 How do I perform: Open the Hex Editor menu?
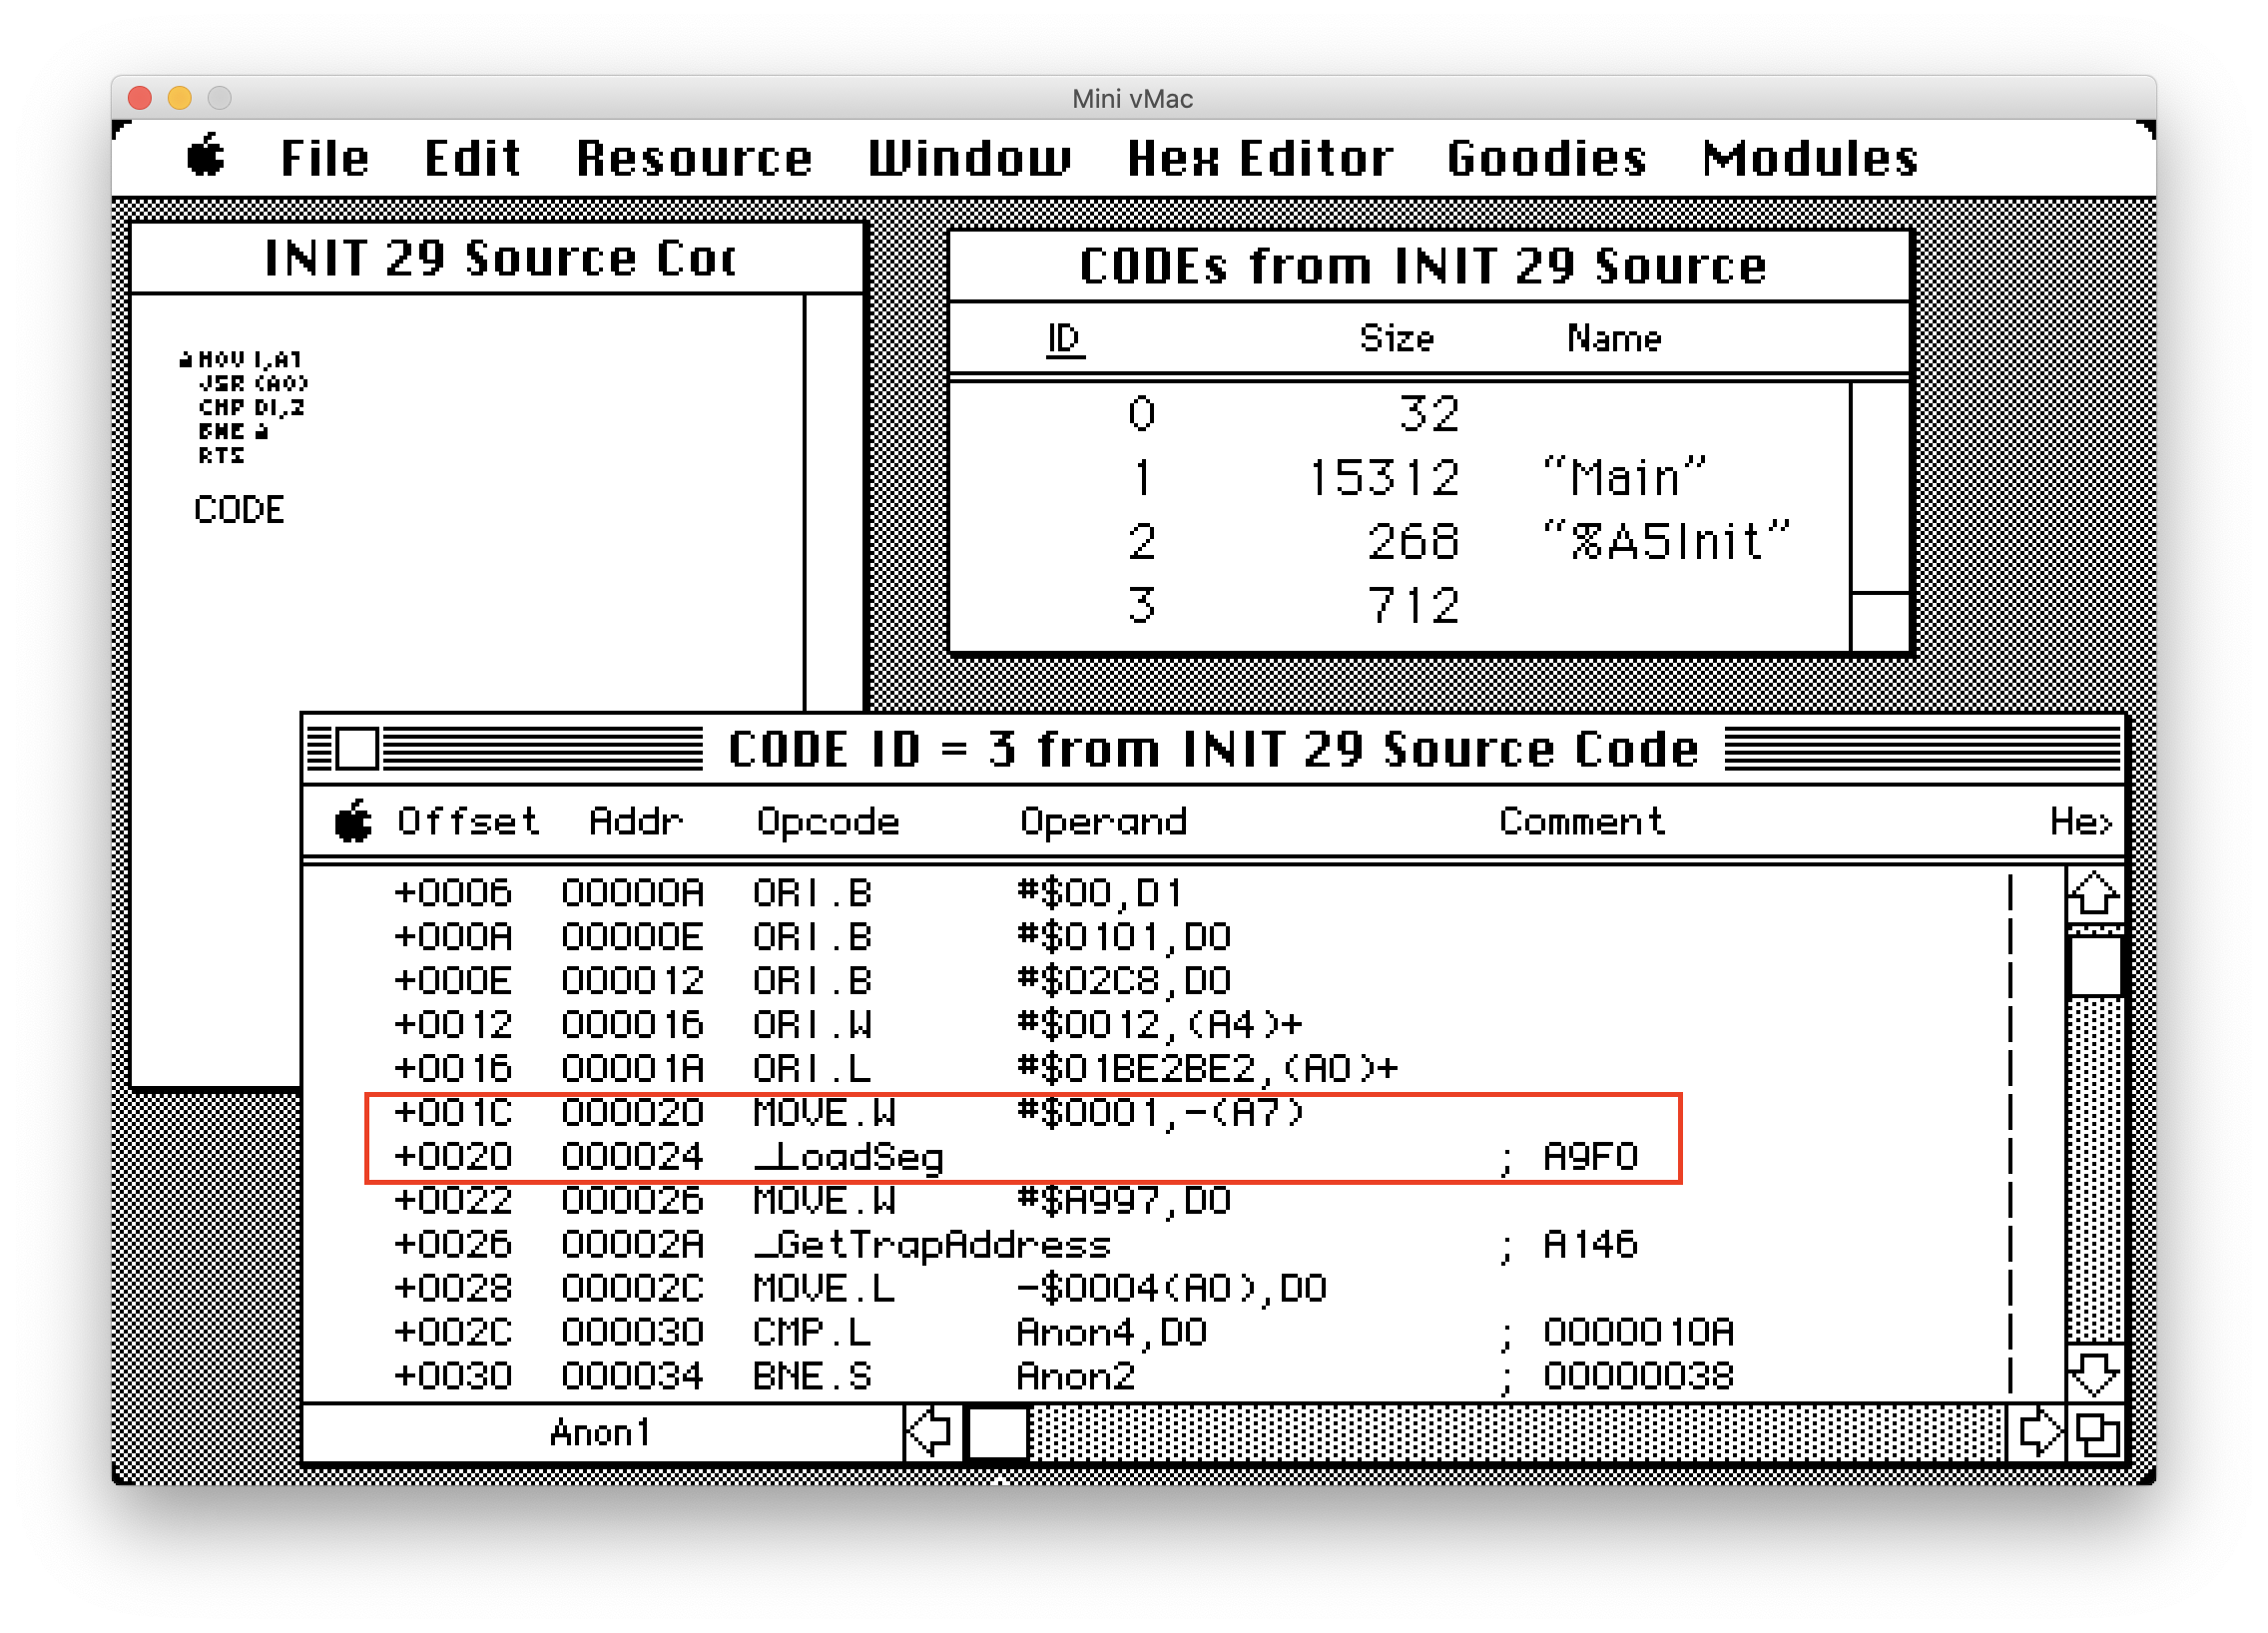(x=1260, y=158)
